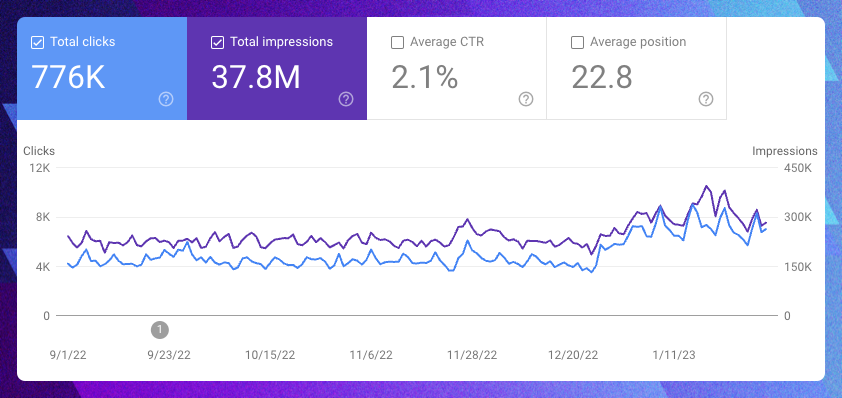Open help icon on Total impressions card

346,99
